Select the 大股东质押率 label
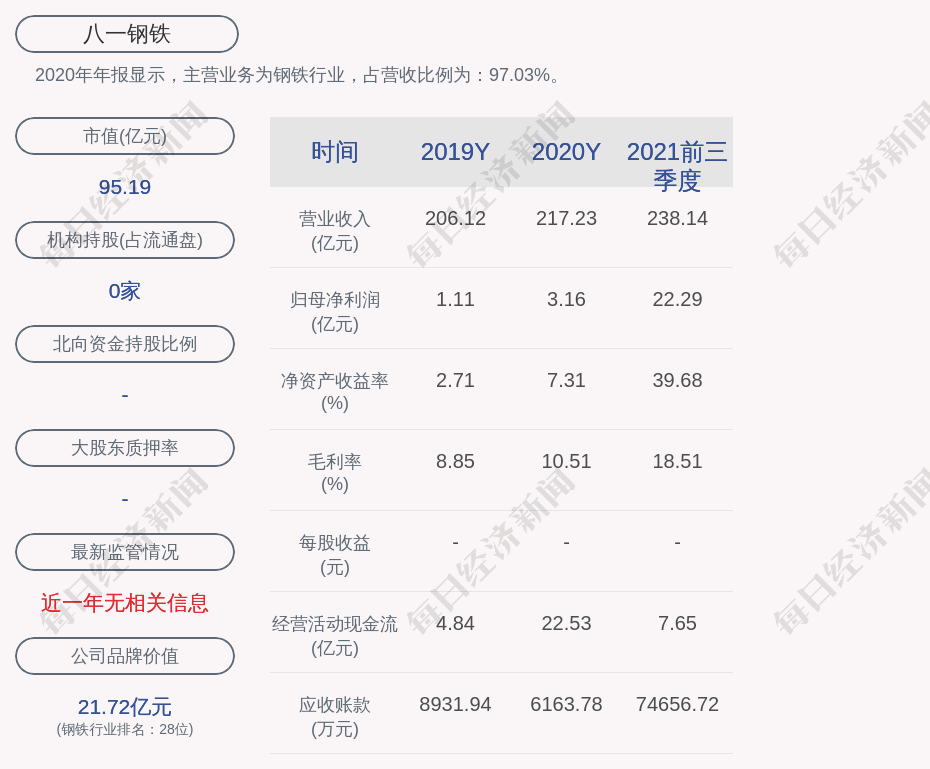Viewport: 930px width, 769px height. tap(125, 448)
